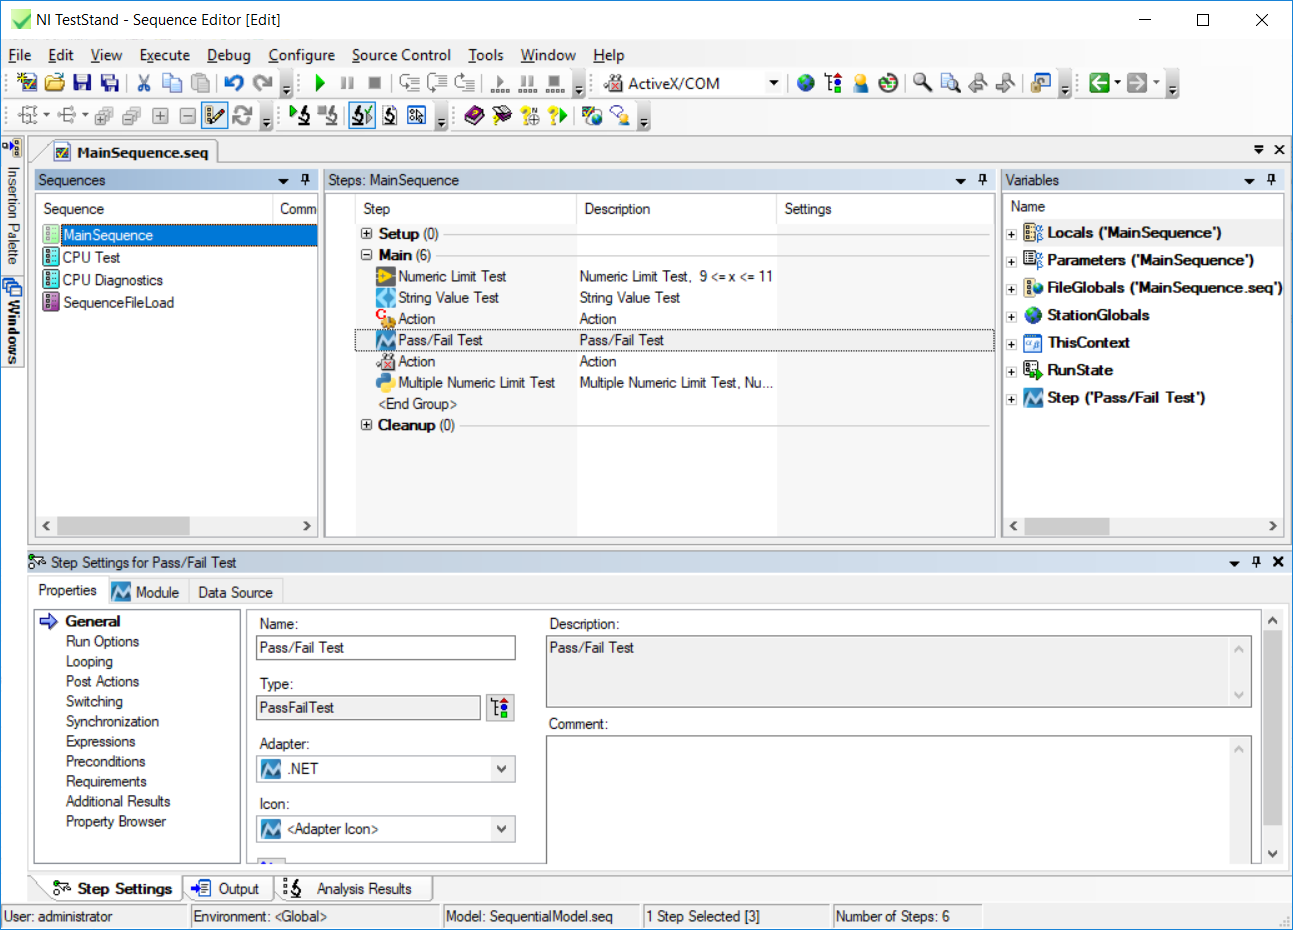This screenshot has height=930, width=1293.
Task: Open the Execute menu
Action: pos(164,55)
